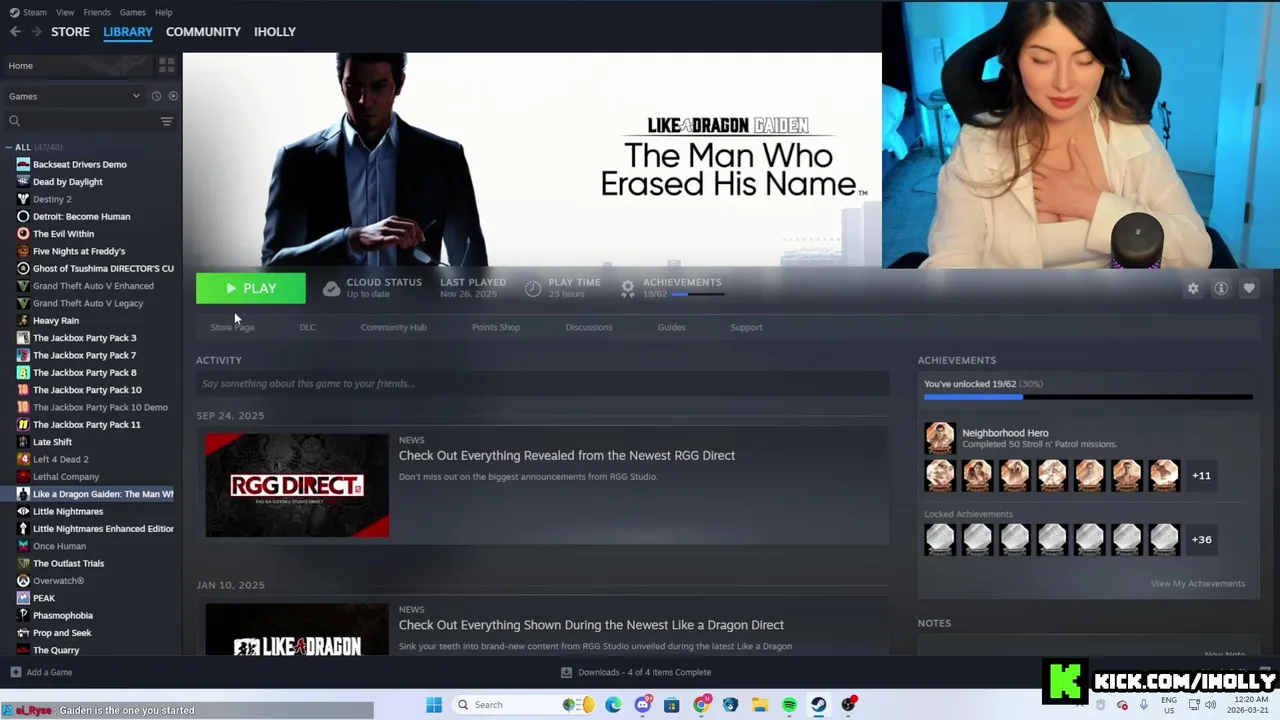Open the Discussions link
Viewport: 1280px width, 720px height.
coord(589,327)
